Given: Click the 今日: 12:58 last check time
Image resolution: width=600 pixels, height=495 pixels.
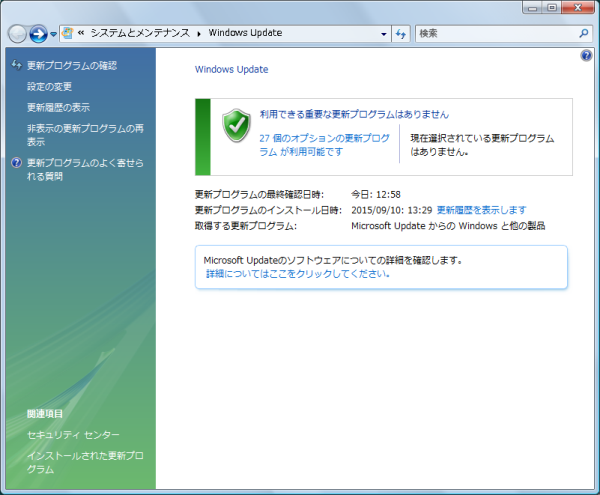Looking at the screenshot, I should (x=376, y=195).
